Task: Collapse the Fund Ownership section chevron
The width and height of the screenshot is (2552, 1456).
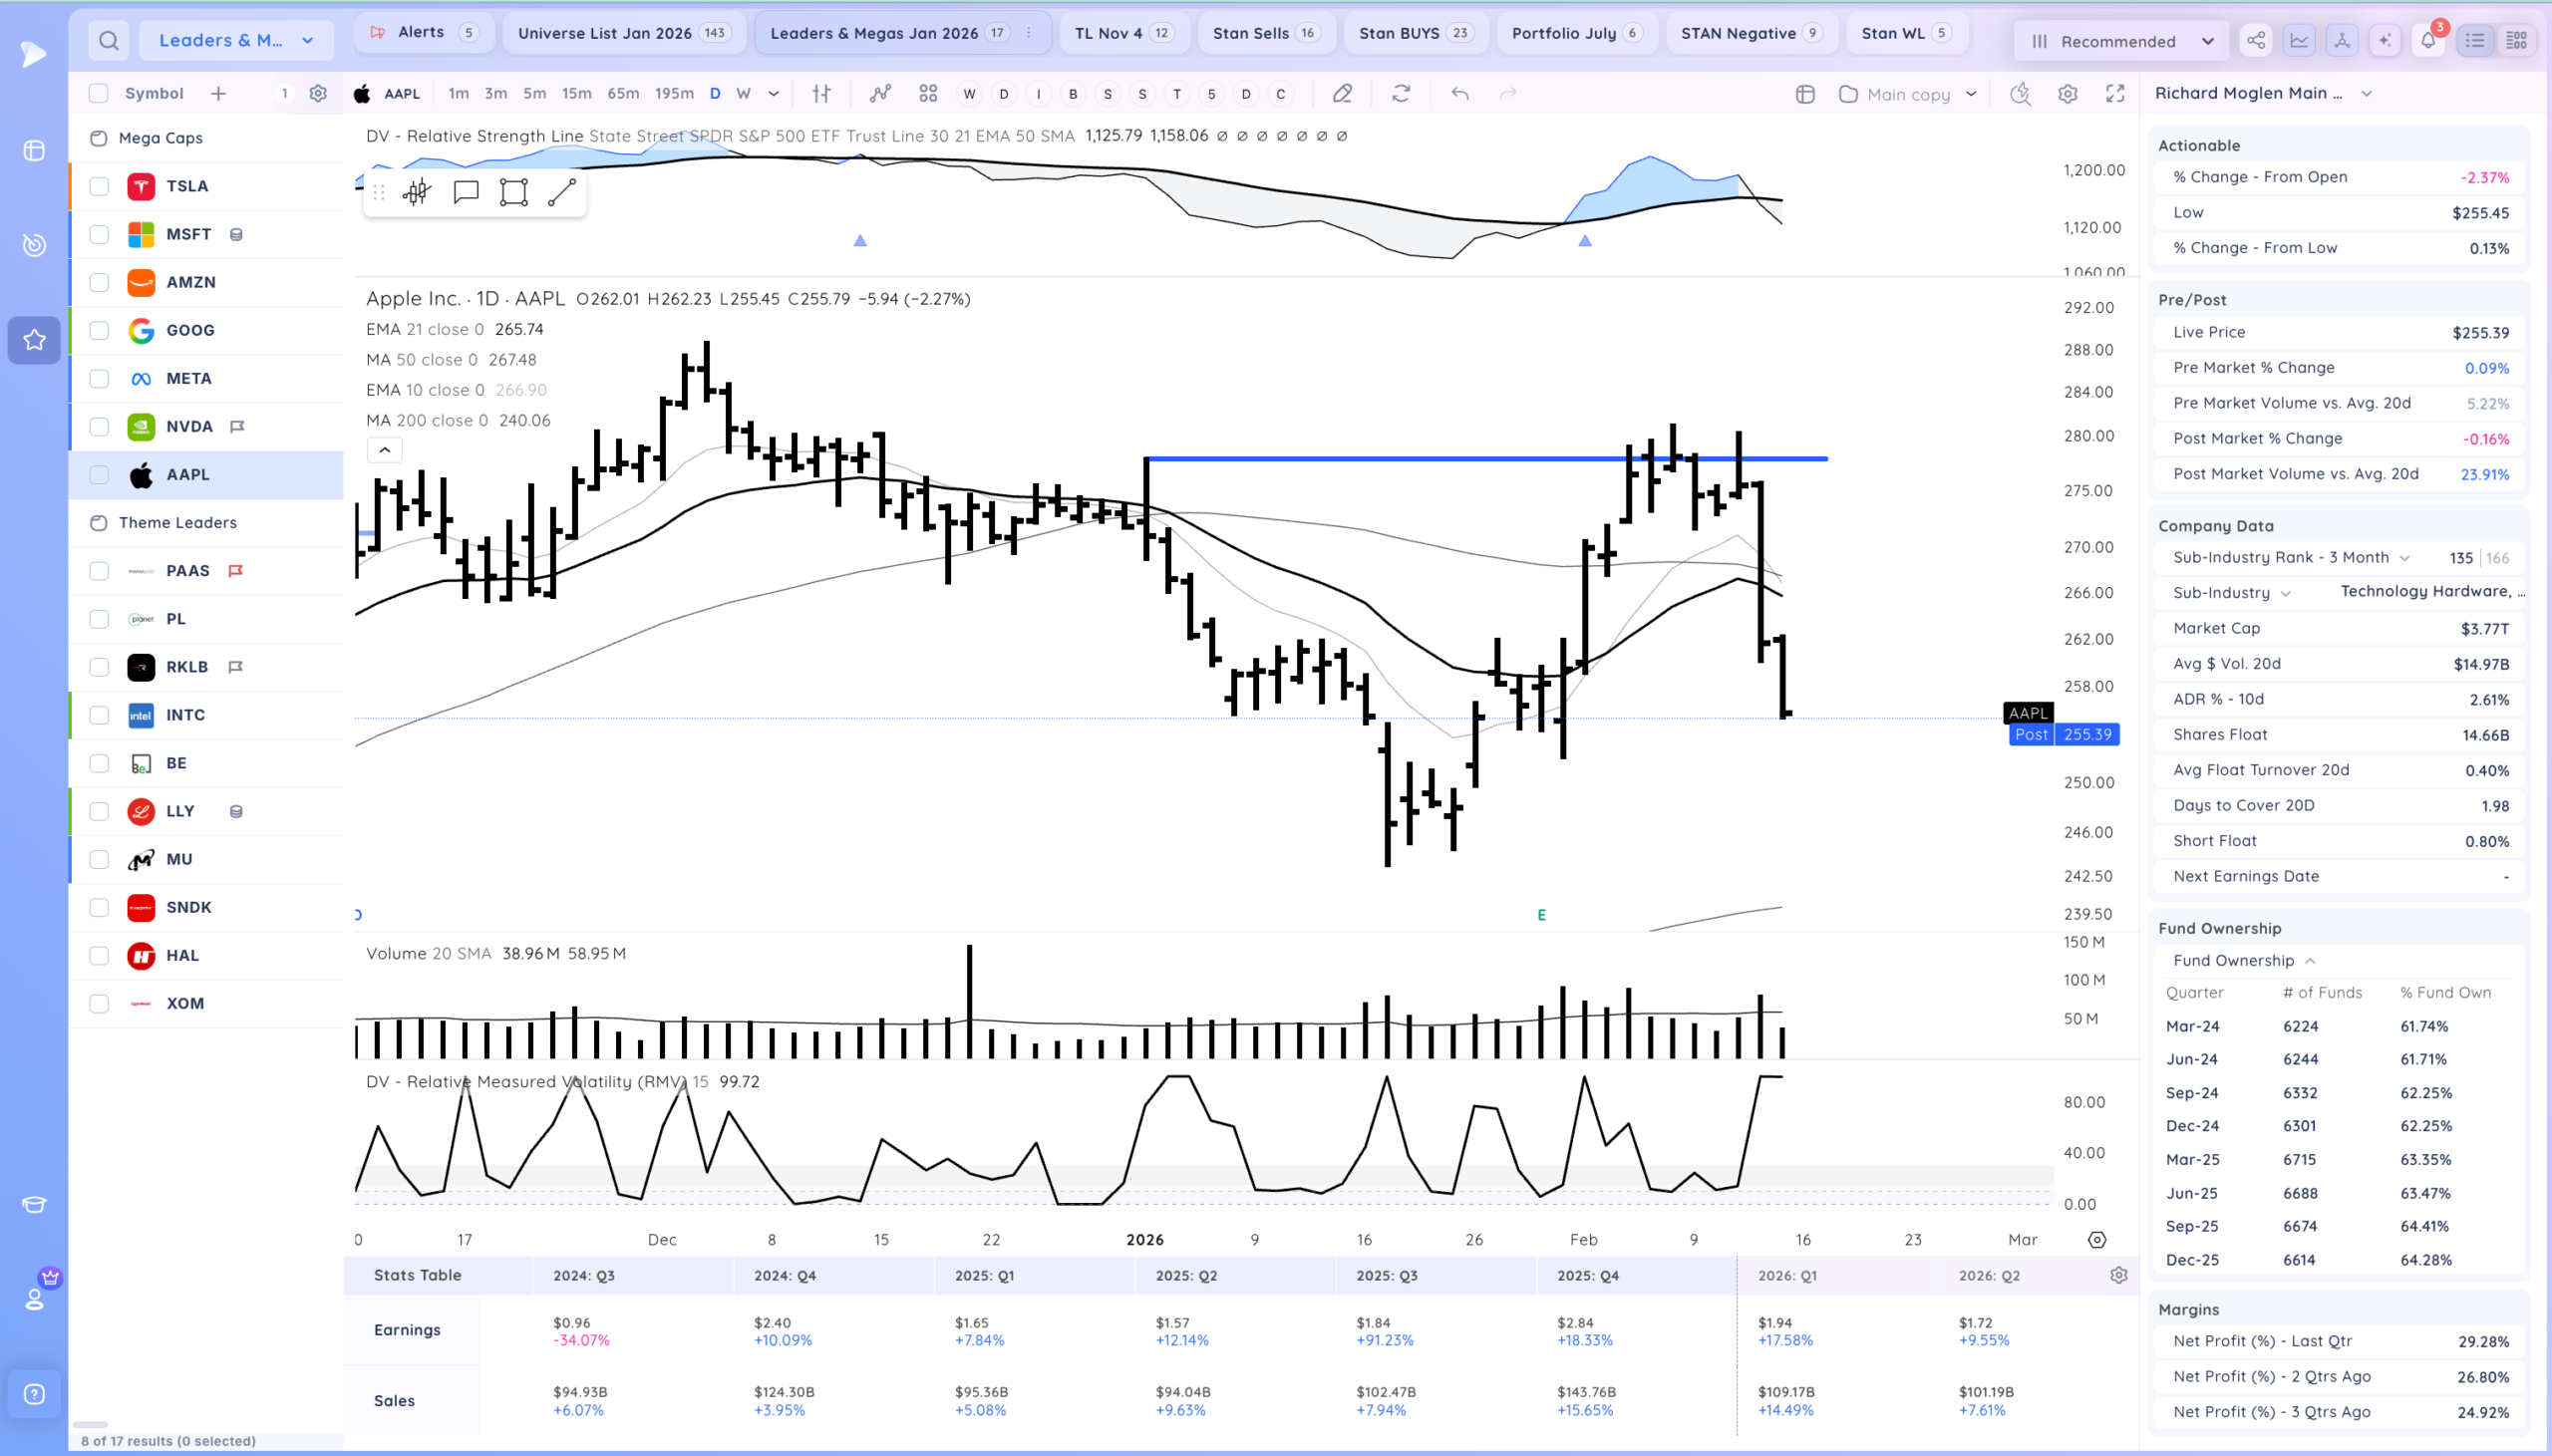Action: coord(2310,961)
